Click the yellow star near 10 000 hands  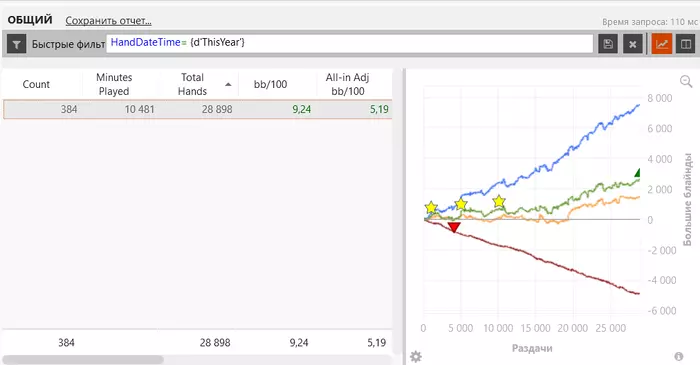coord(499,202)
